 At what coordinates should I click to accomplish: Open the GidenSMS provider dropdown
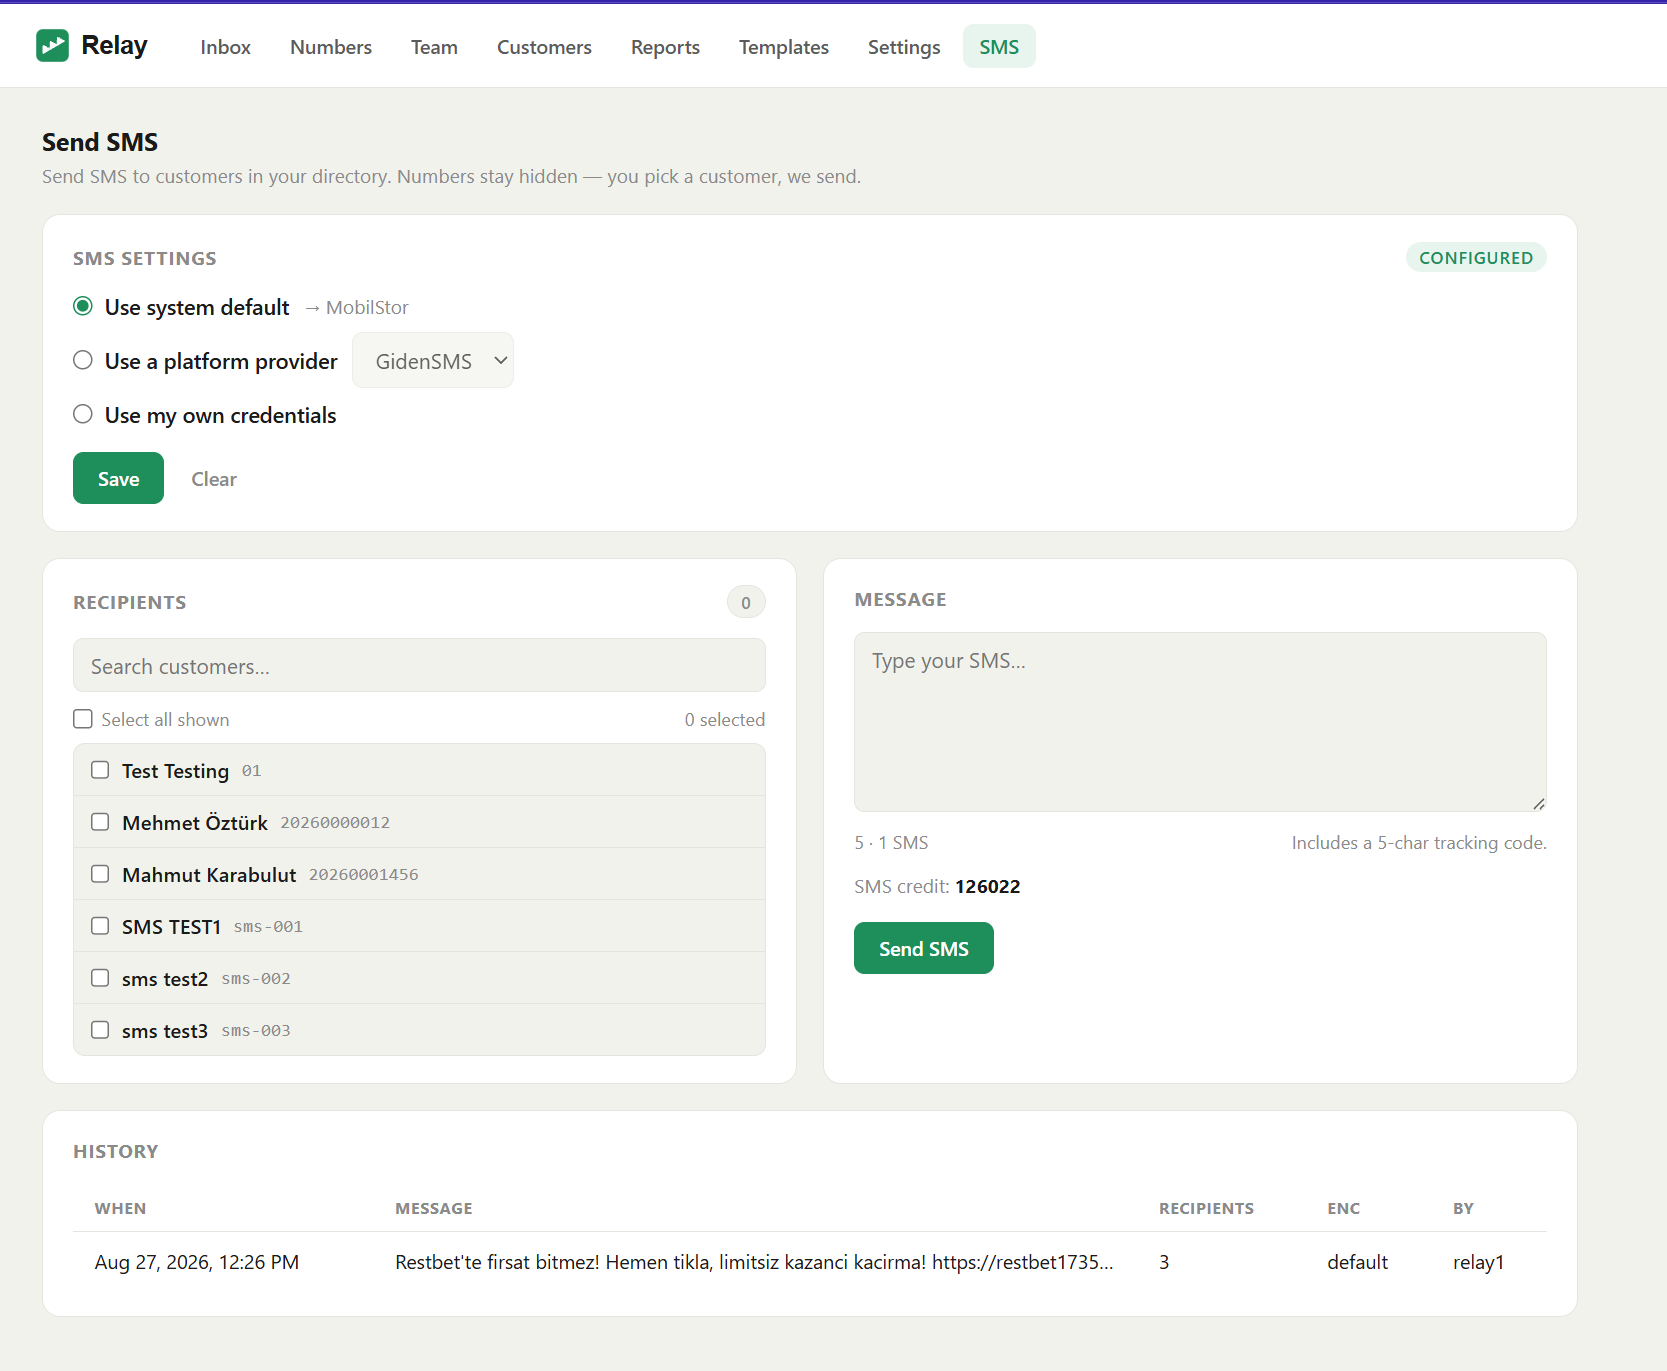click(433, 360)
